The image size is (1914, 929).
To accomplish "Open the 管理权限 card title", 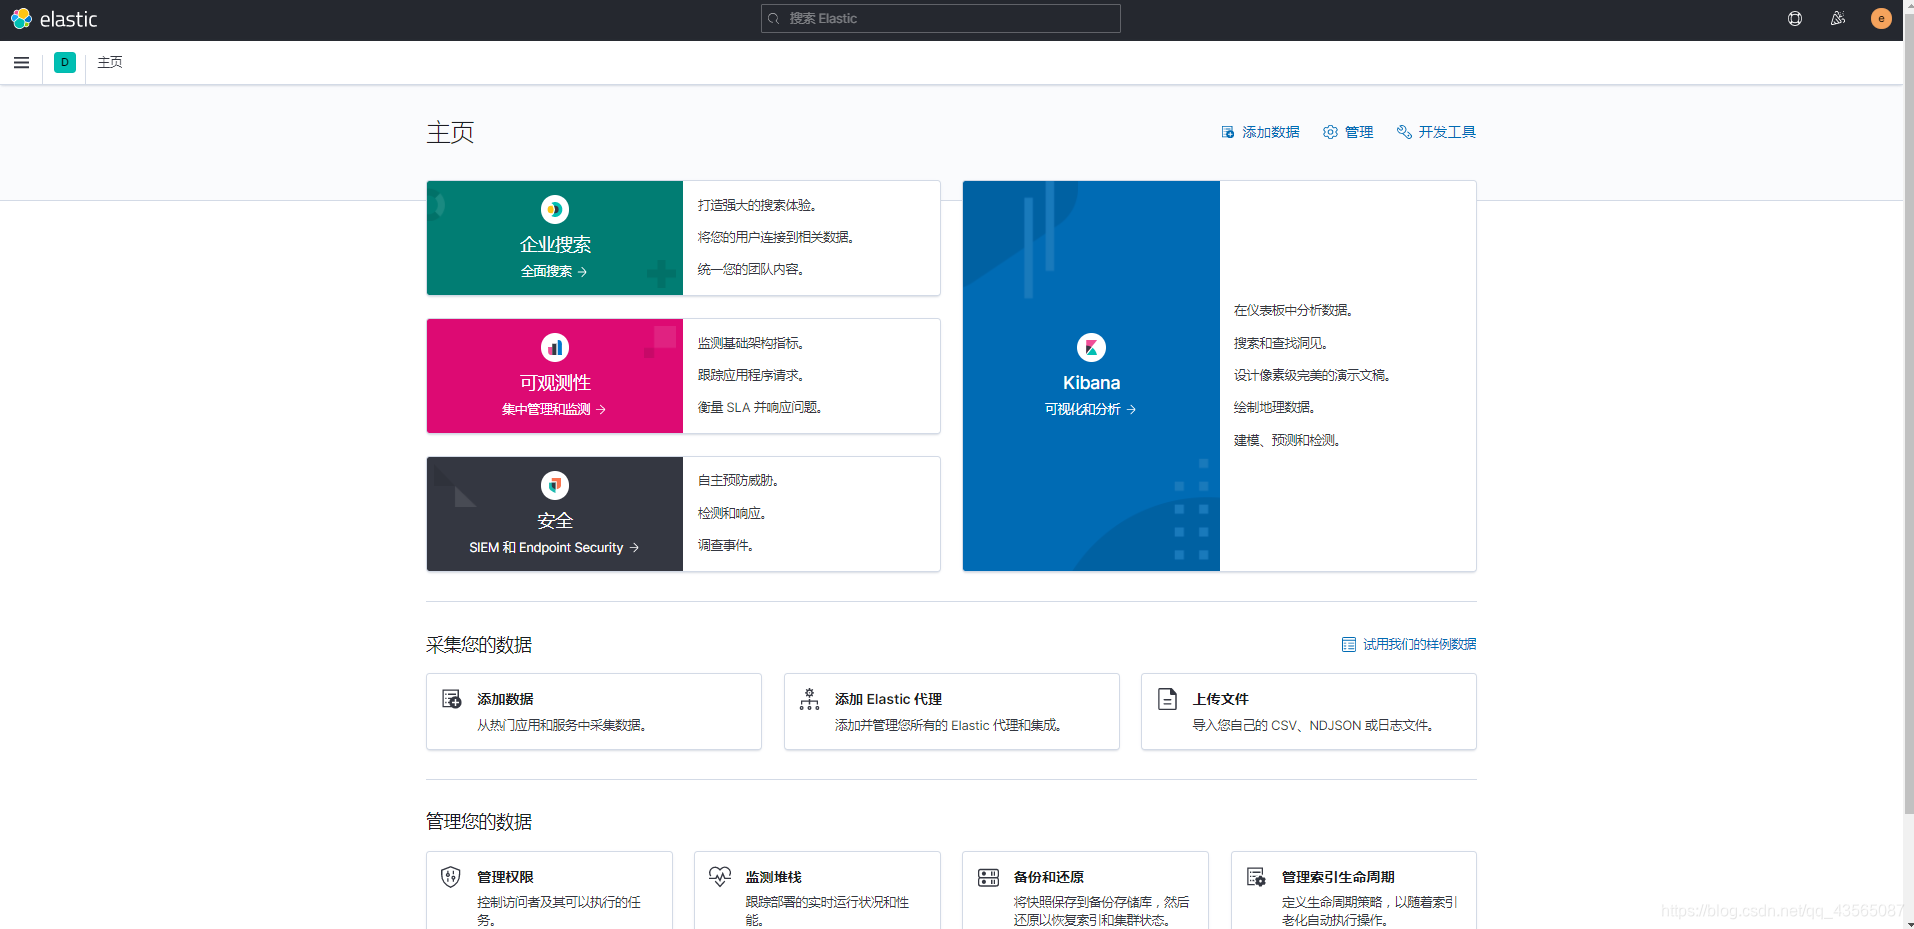I will click(505, 877).
